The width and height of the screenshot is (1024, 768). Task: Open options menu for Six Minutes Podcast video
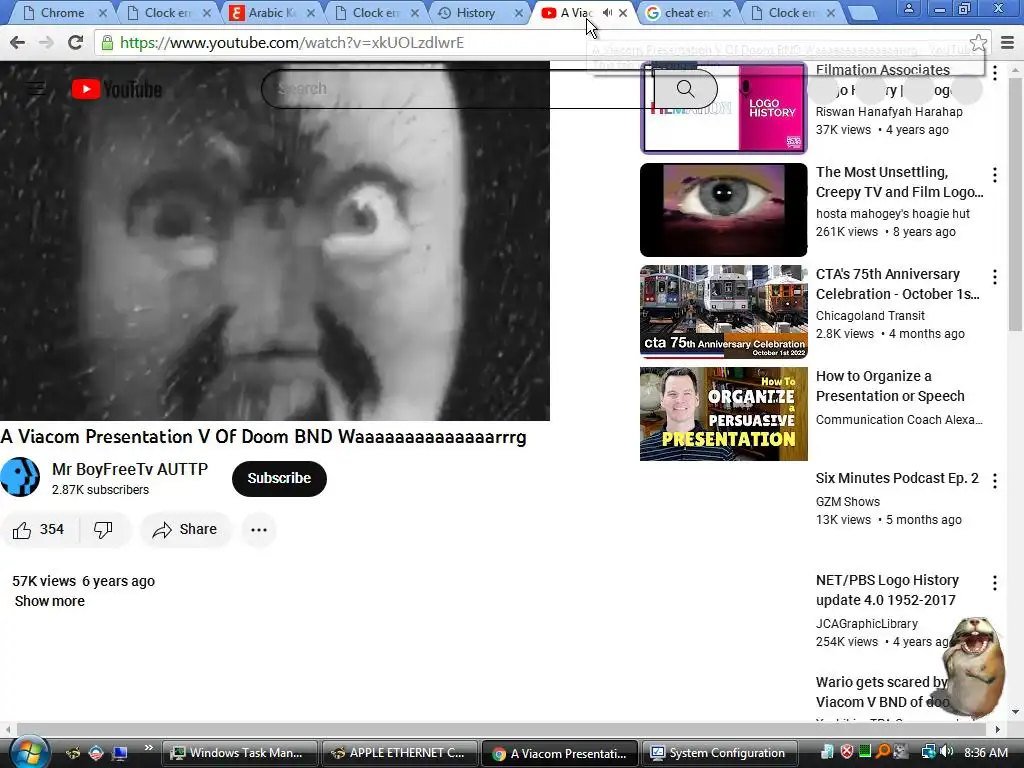tap(995, 481)
